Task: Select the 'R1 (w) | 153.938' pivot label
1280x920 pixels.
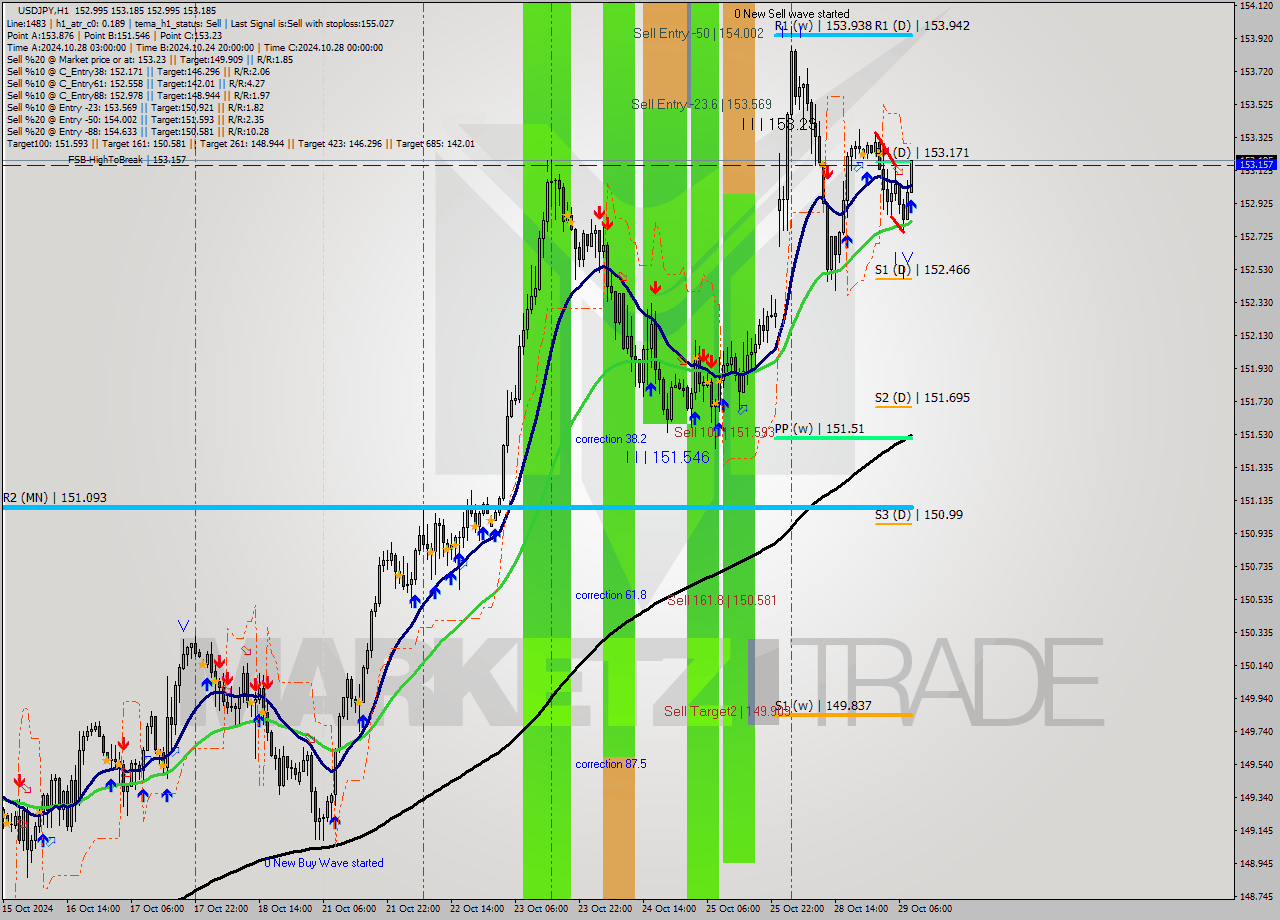Action: coord(822,26)
